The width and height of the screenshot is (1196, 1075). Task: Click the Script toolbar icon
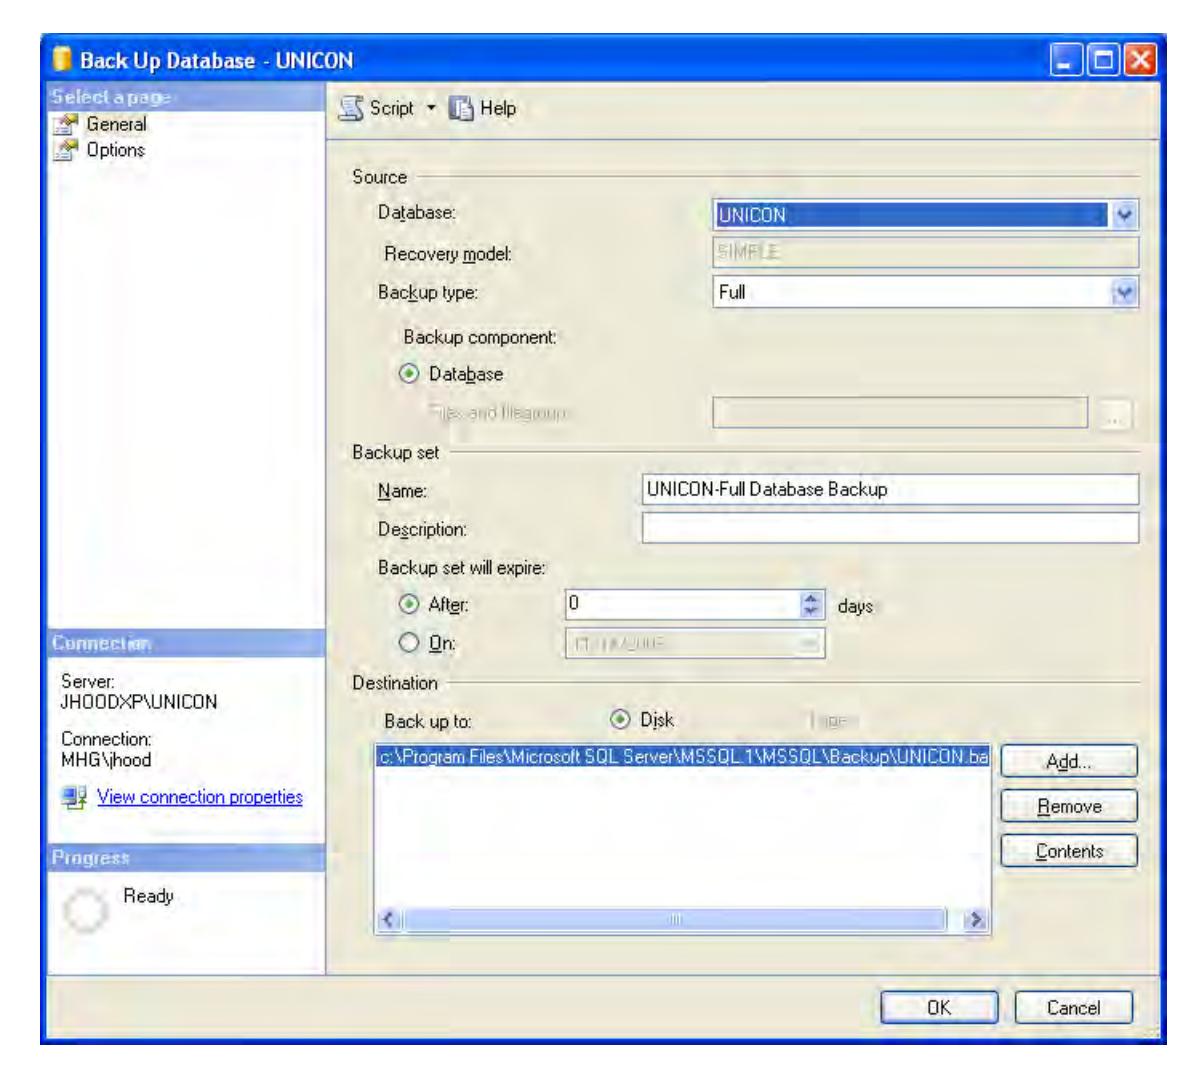pyautogui.click(x=351, y=109)
